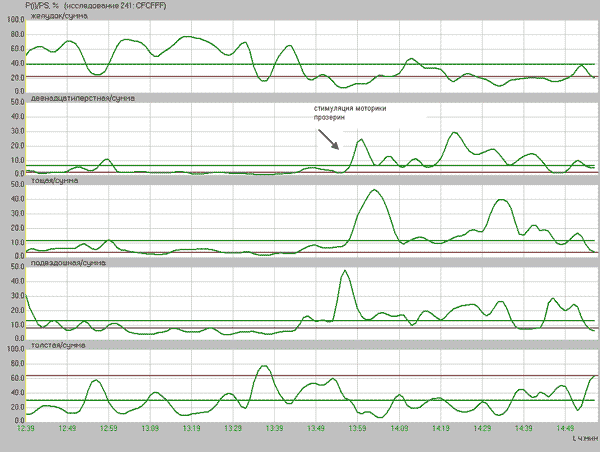The height and width of the screenshot is (452, 600).
Task: Click 100.0 on the желудок chart axis
Action: click(16, 20)
